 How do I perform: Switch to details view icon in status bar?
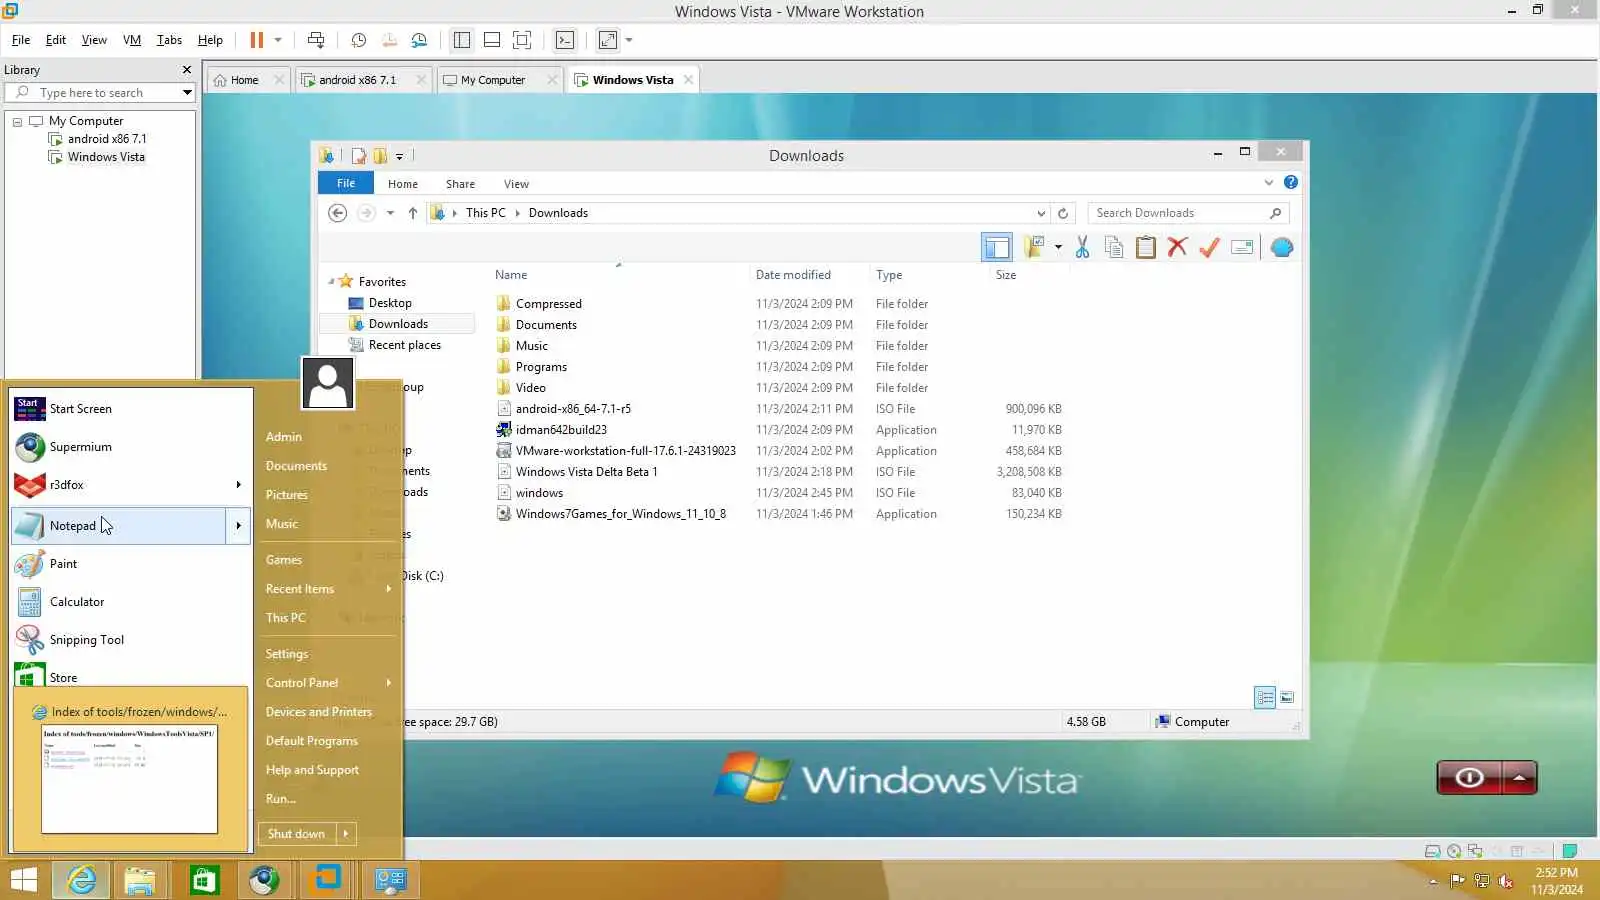[x=1265, y=698]
